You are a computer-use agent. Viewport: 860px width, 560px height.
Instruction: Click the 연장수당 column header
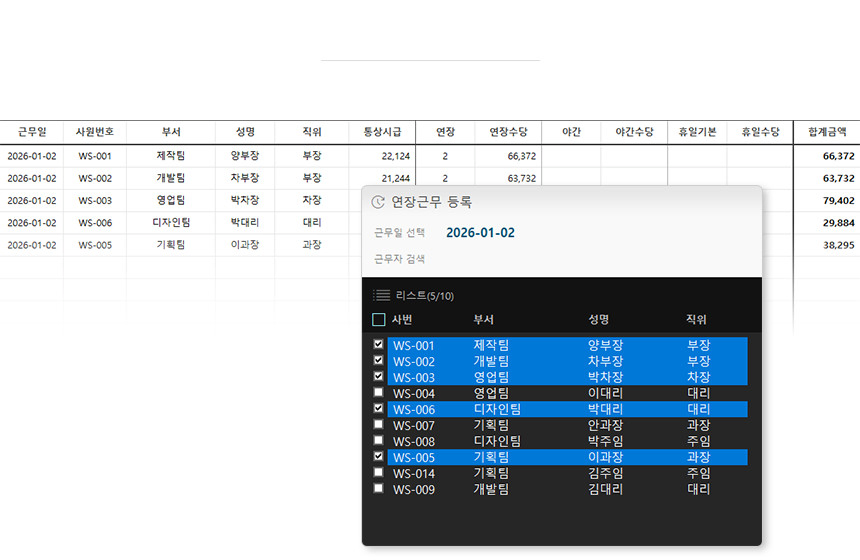pos(507,132)
